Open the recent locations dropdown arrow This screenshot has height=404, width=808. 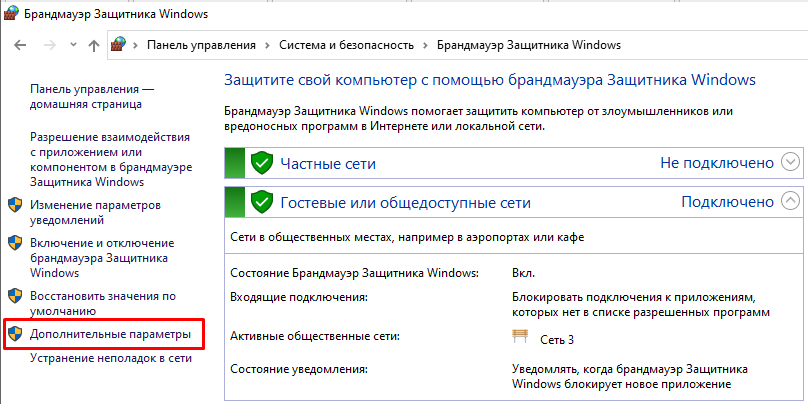(71, 46)
